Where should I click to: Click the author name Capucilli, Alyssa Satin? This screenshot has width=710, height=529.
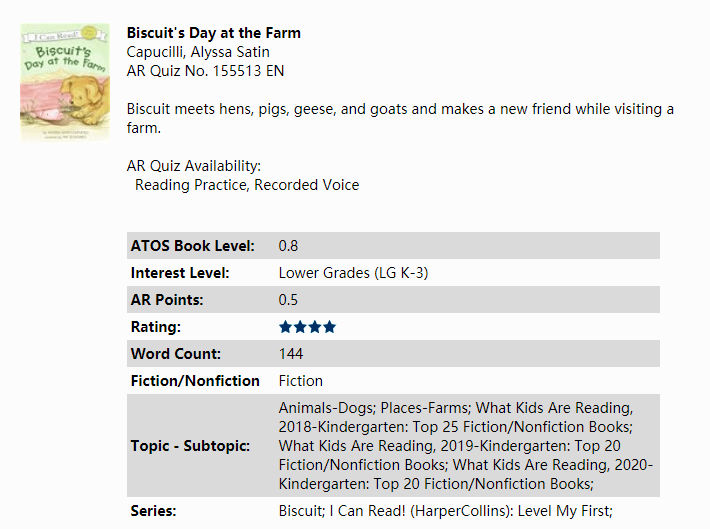tap(198, 52)
